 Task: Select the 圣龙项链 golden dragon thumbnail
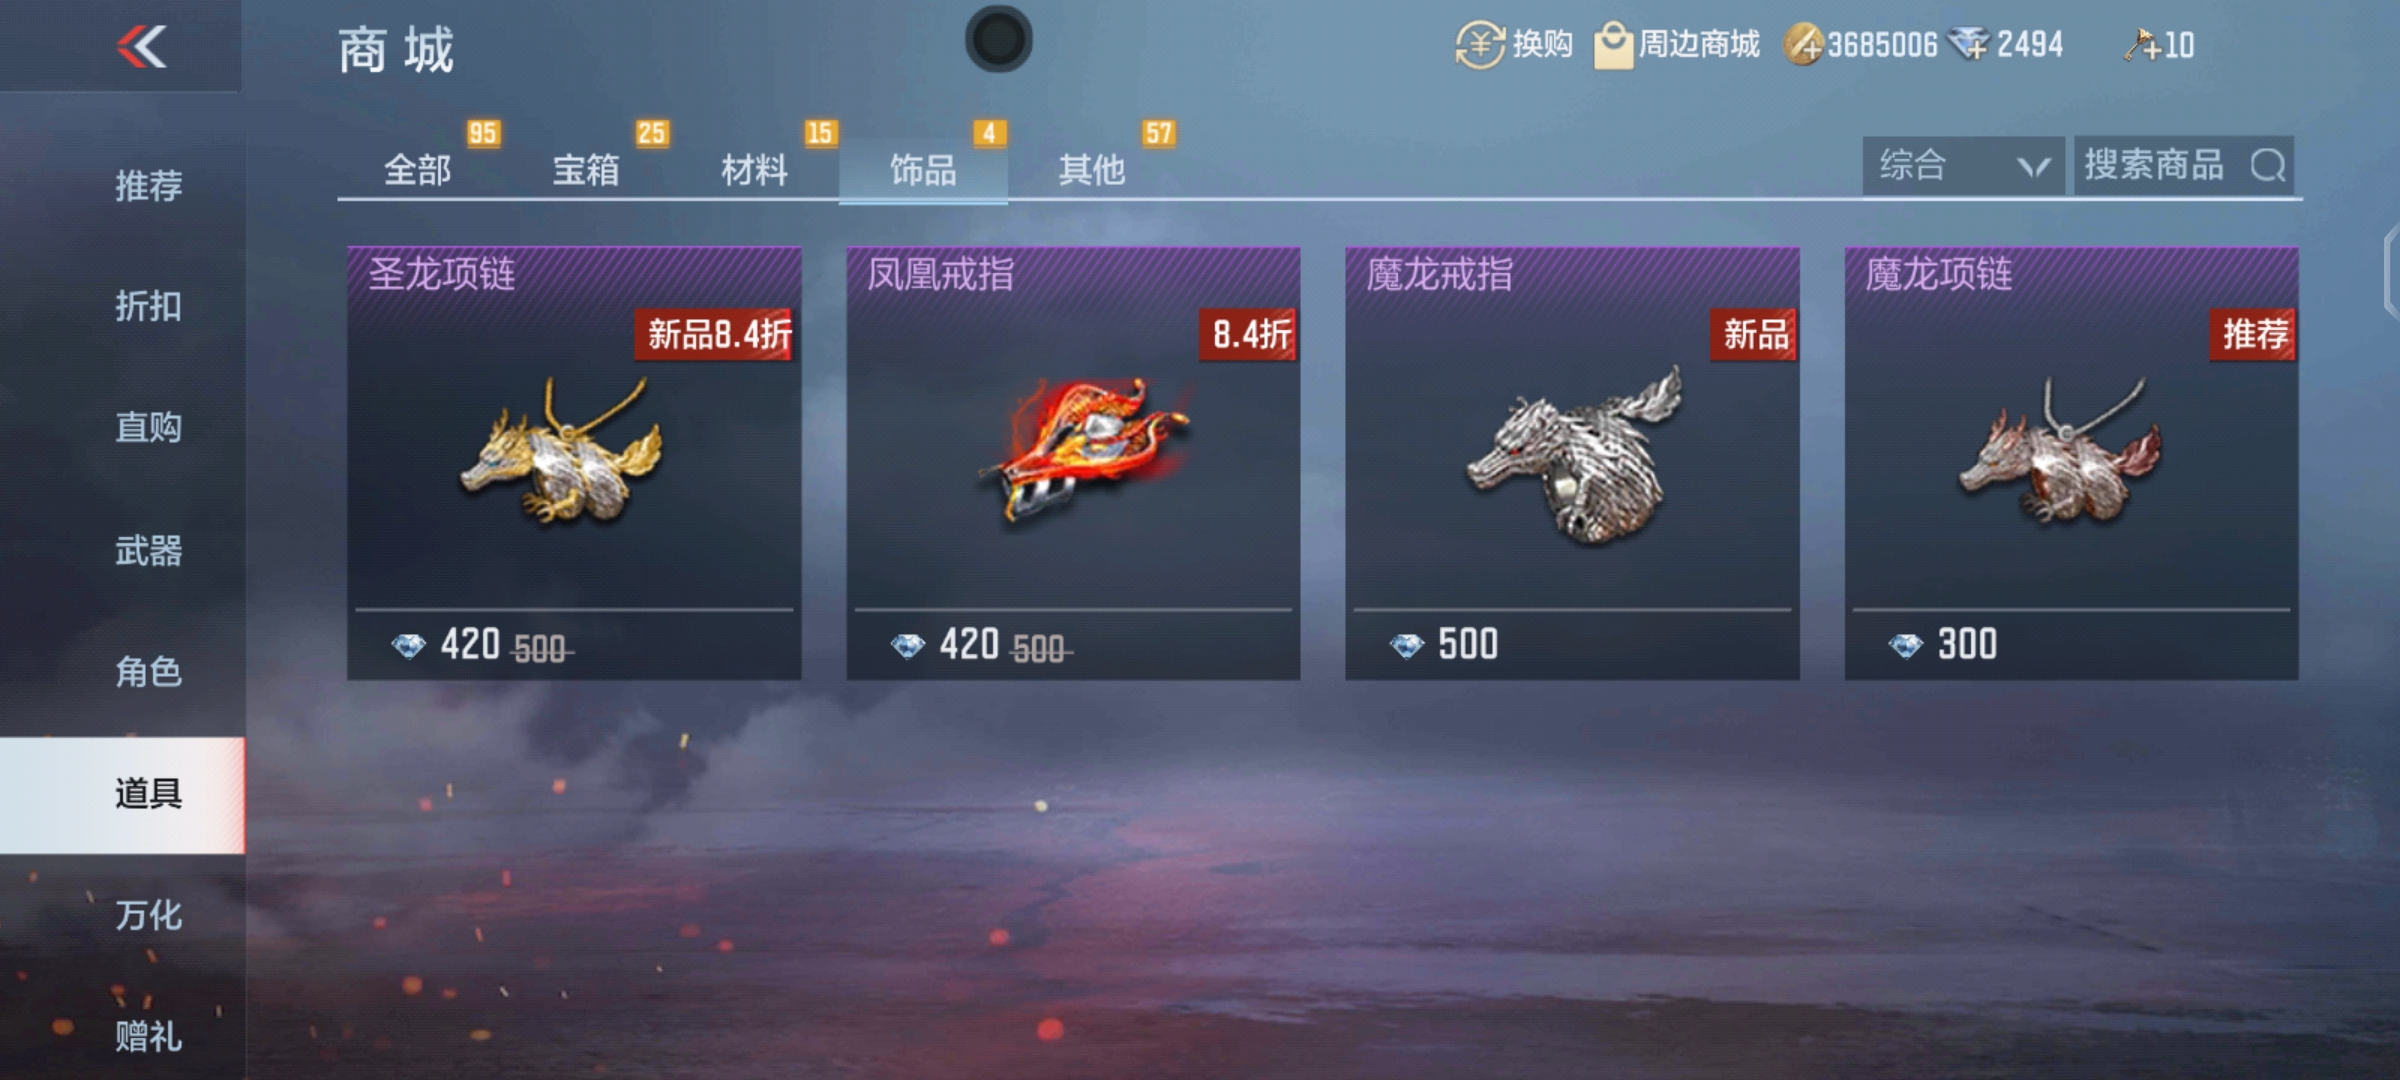(x=562, y=451)
